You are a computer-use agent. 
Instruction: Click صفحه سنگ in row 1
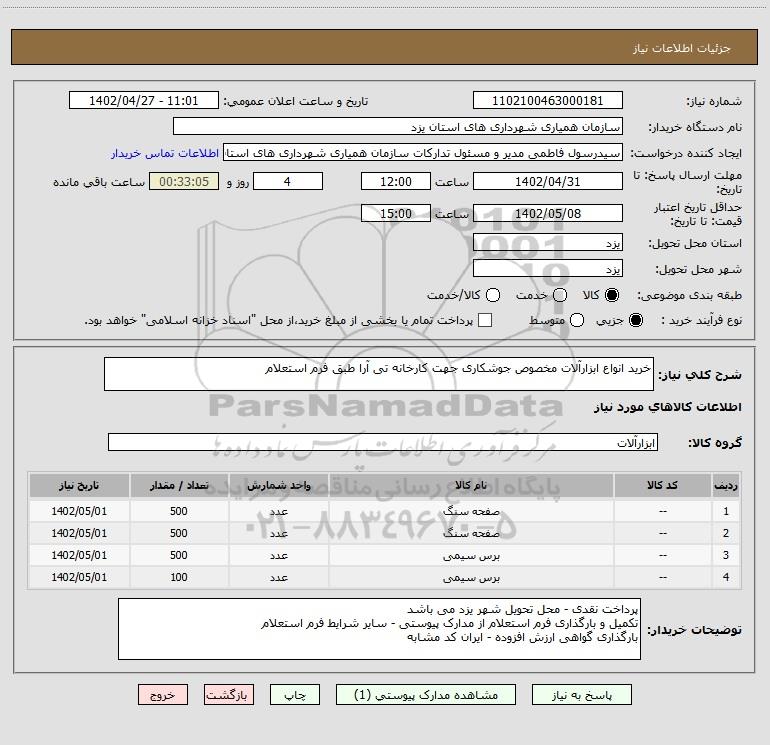tap(471, 511)
